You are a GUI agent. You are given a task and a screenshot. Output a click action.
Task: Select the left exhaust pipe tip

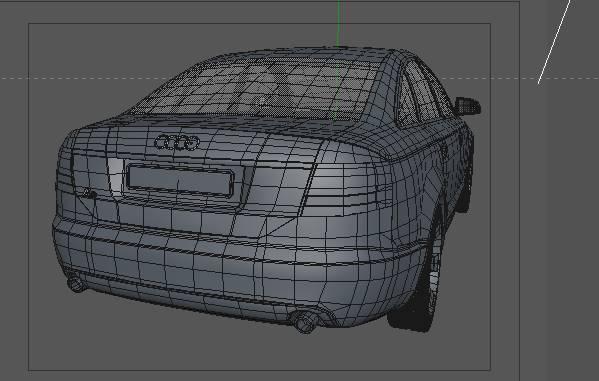coord(76,284)
